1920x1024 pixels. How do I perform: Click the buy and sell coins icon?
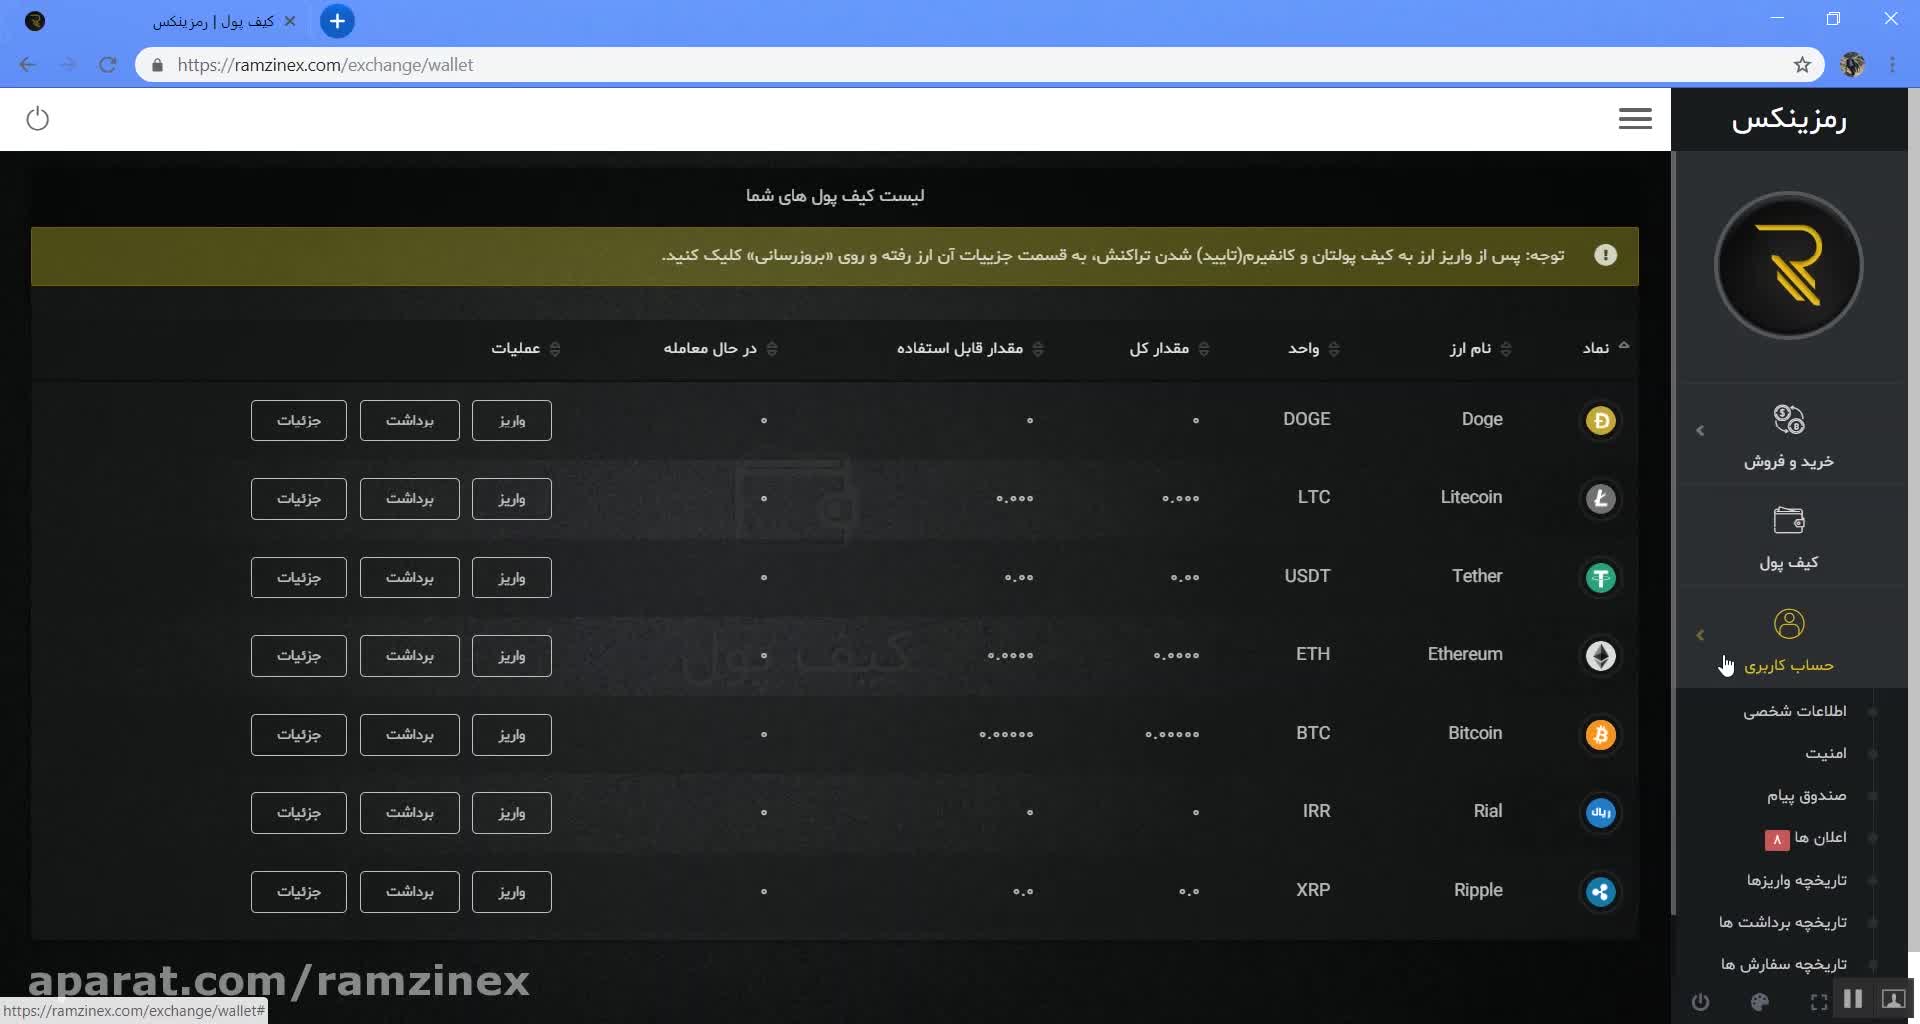1788,419
